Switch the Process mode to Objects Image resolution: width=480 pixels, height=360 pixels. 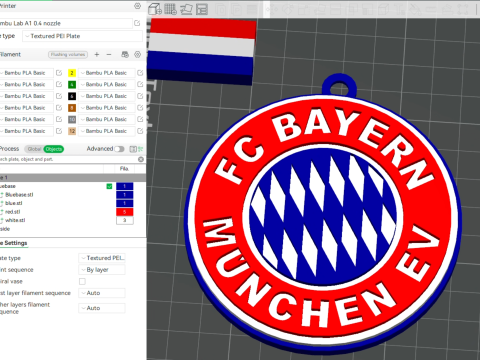coord(54,149)
